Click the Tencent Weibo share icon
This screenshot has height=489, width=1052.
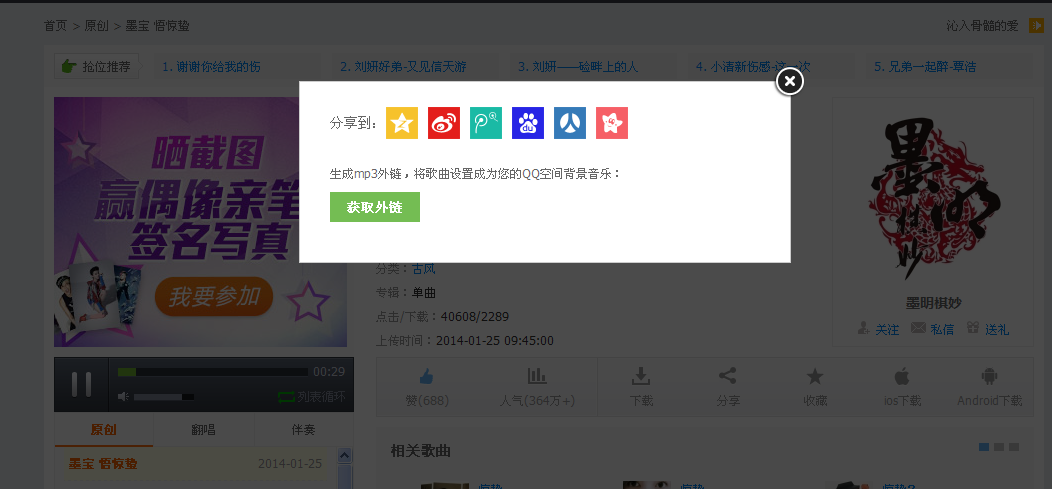[486, 123]
